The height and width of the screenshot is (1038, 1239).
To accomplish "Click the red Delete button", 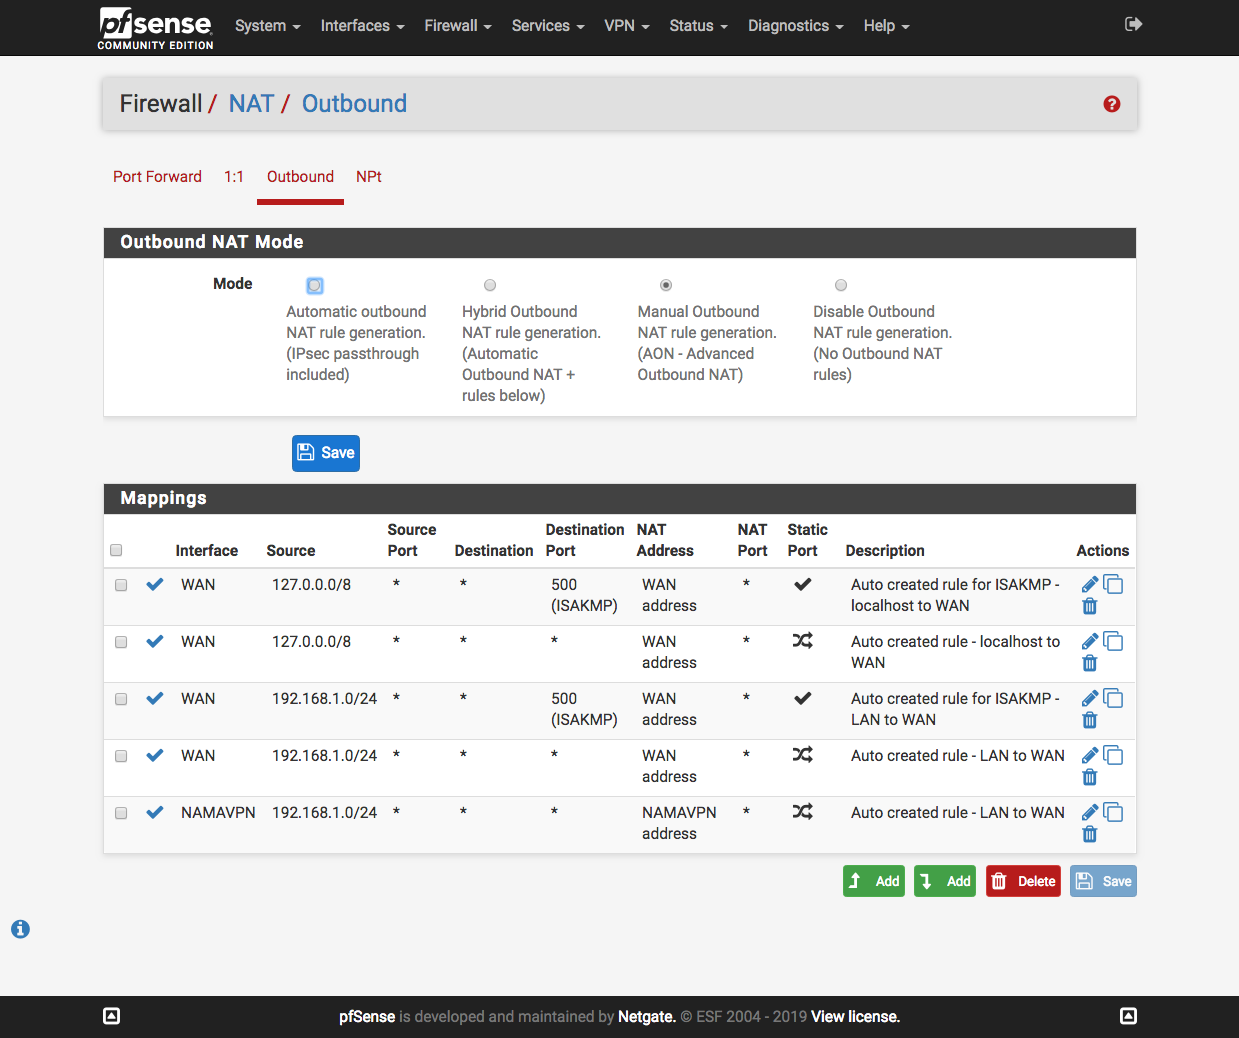I will pyautogui.click(x=1023, y=881).
